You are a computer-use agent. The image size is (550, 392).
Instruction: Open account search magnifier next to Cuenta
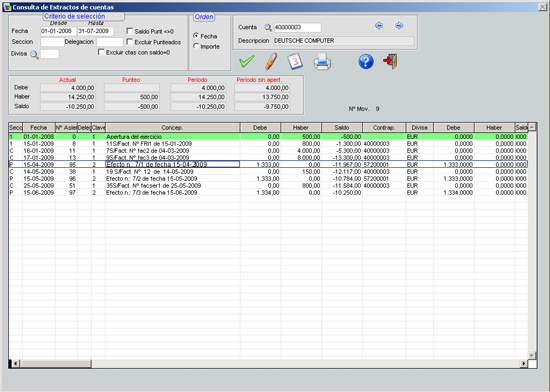point(268,27)
